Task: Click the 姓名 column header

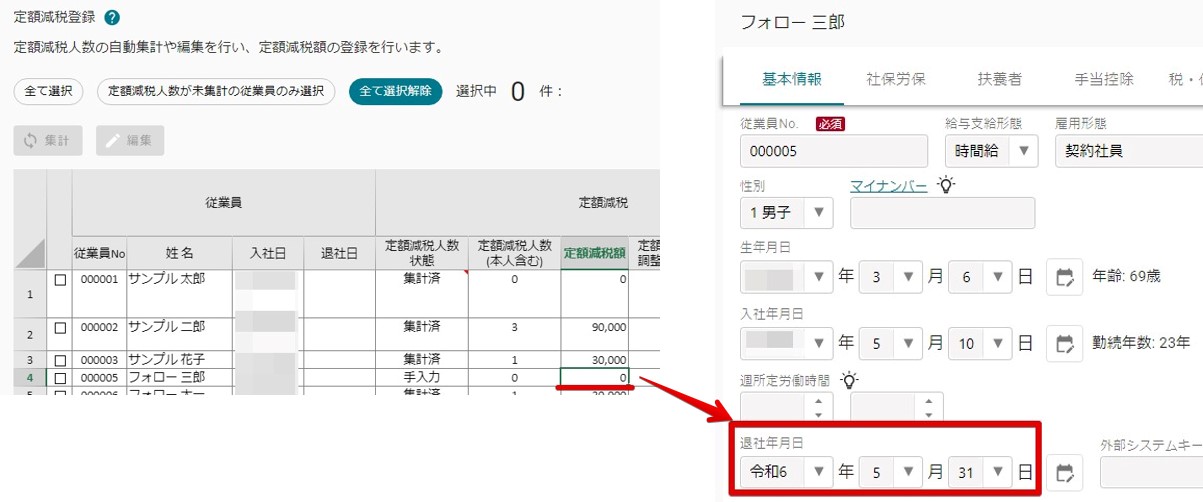Action: (x=179, y=253)
